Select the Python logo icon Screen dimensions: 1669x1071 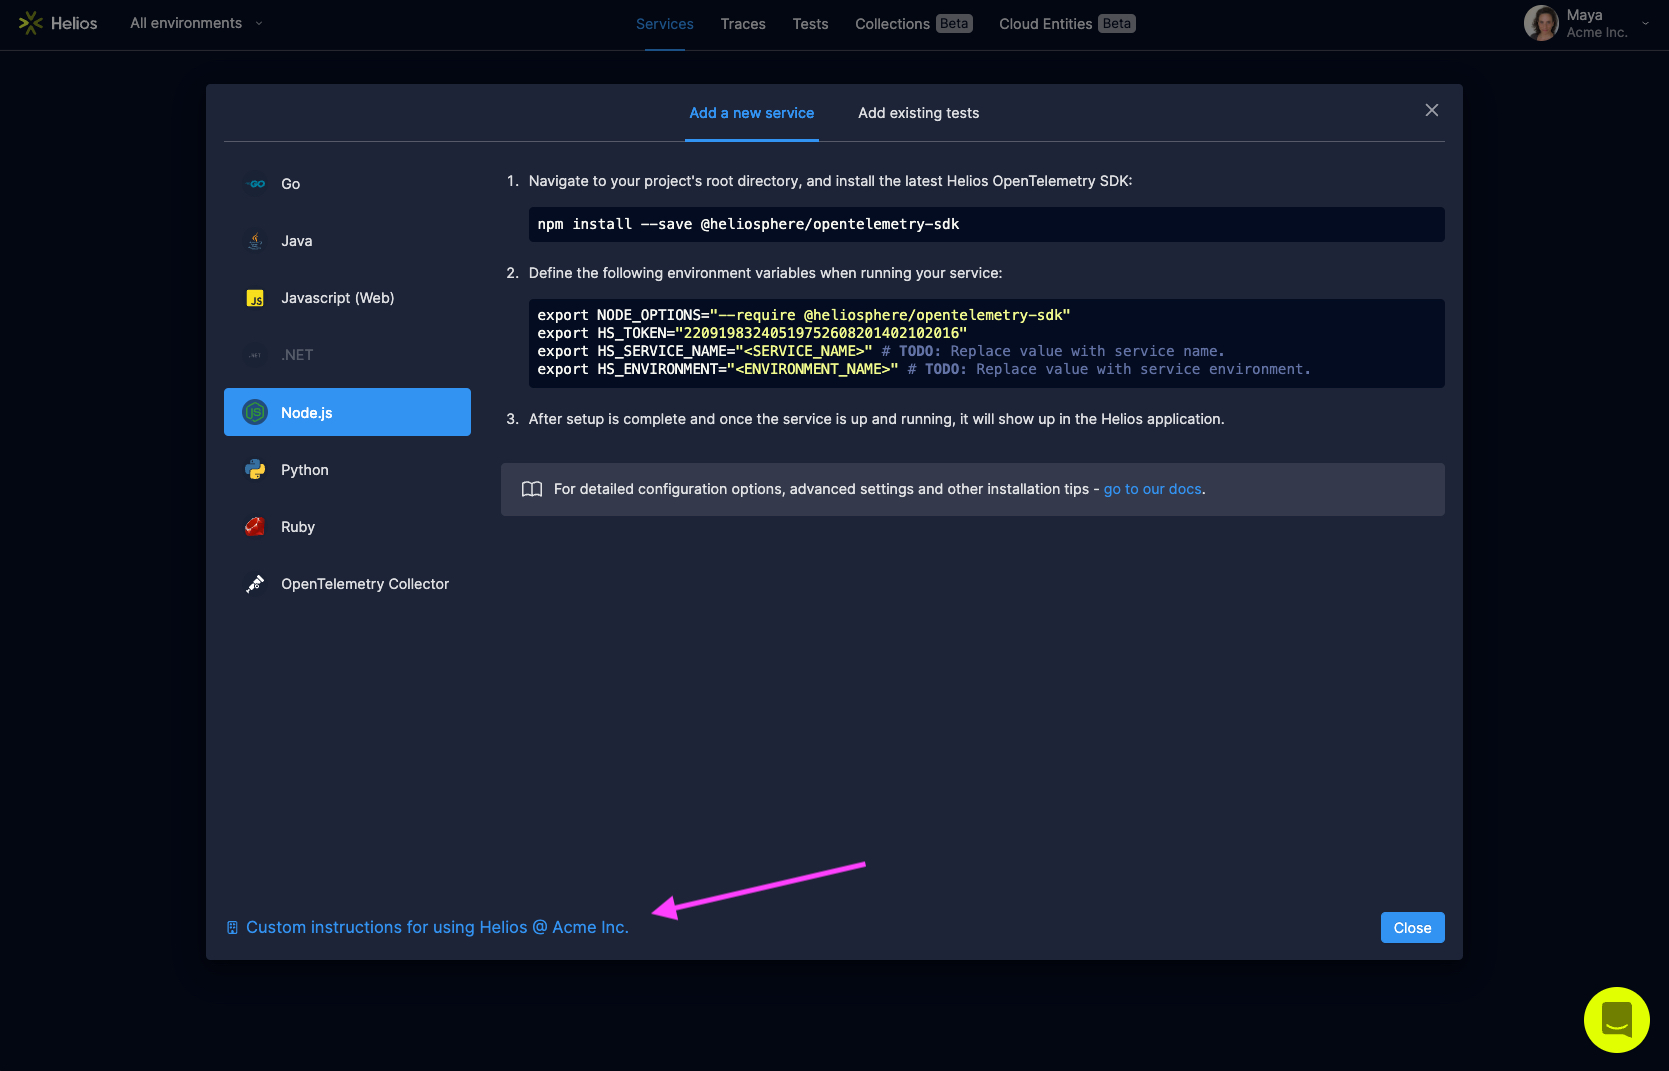256,470
